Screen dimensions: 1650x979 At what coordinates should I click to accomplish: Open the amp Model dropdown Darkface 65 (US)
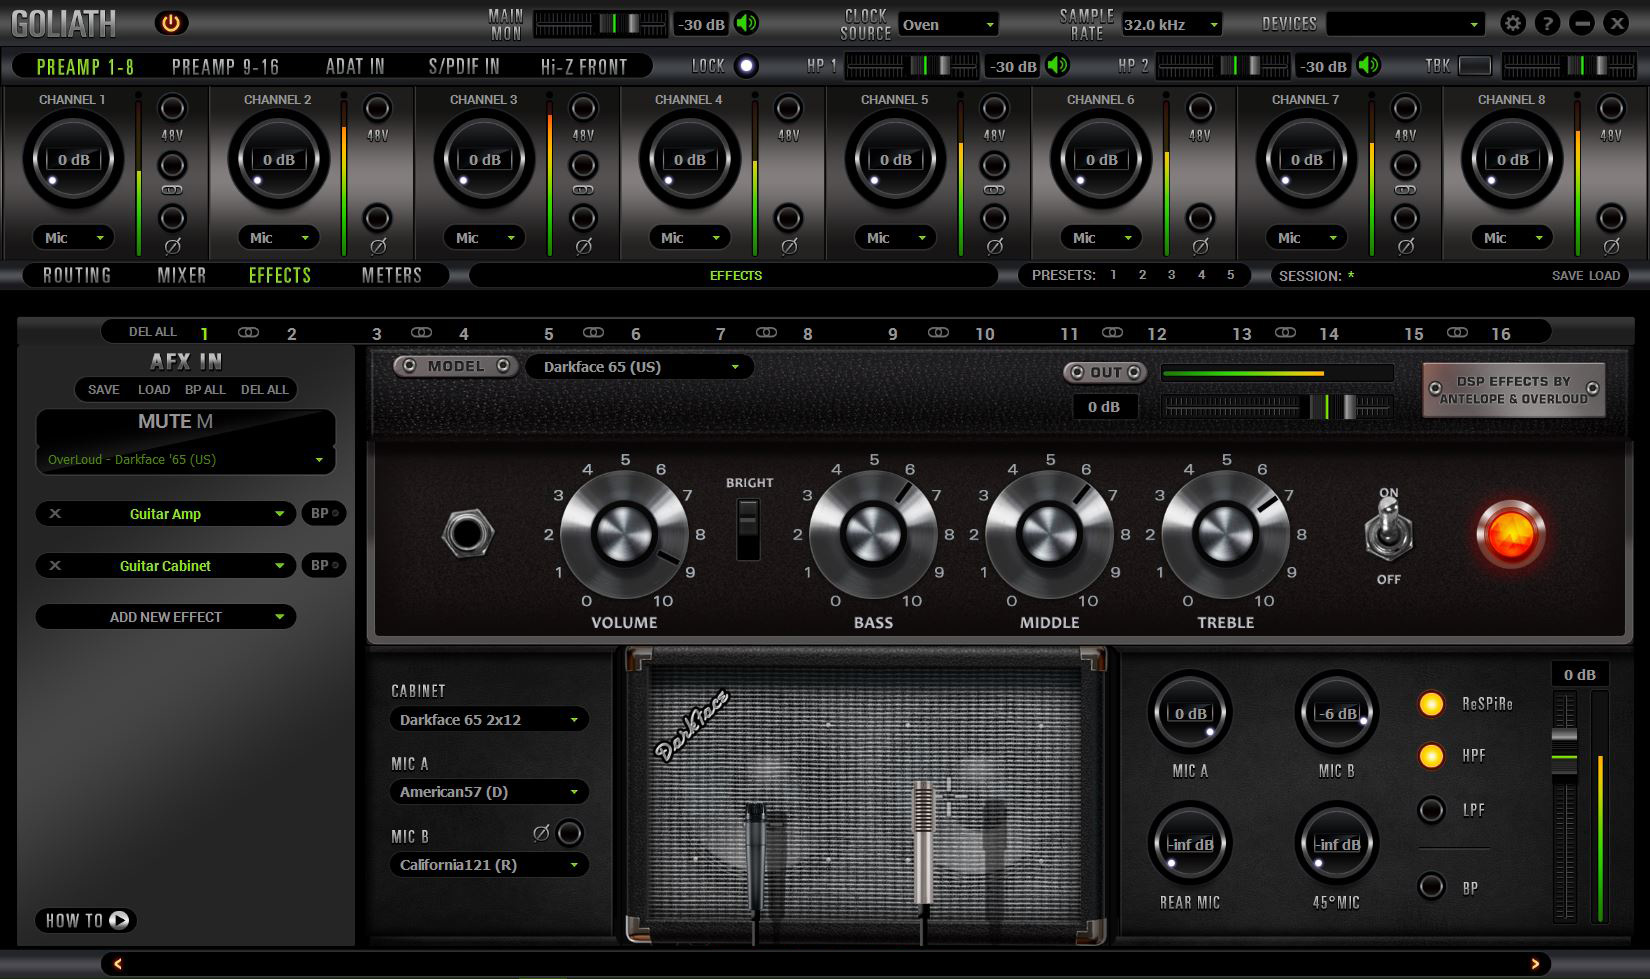tap(640, 367)
